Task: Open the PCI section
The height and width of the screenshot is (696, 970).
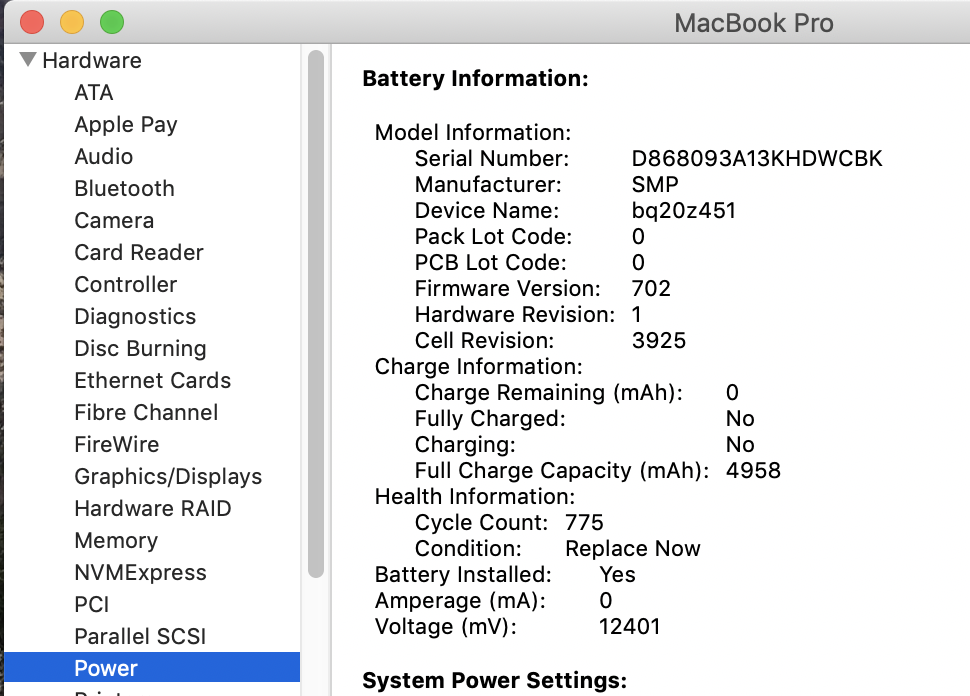Action: (x=92, y=605)
